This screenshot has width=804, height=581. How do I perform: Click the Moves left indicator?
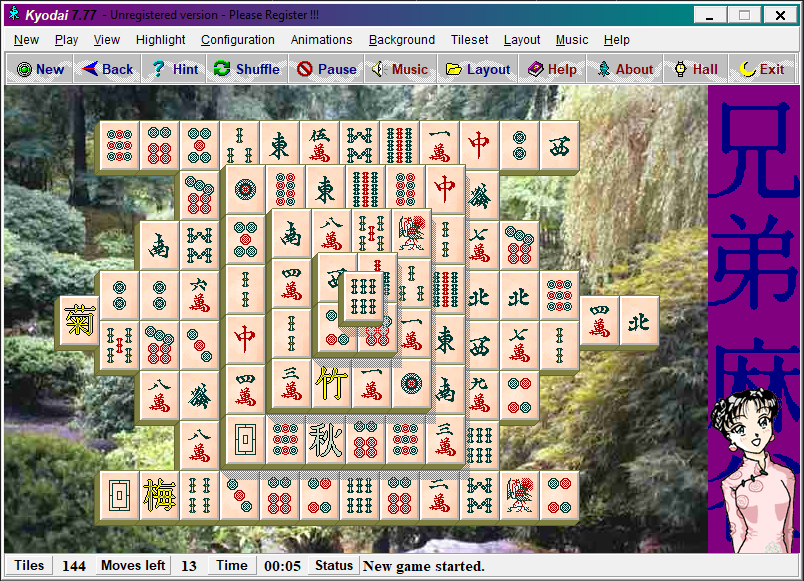pyautogui.click(x=132, y=565)
